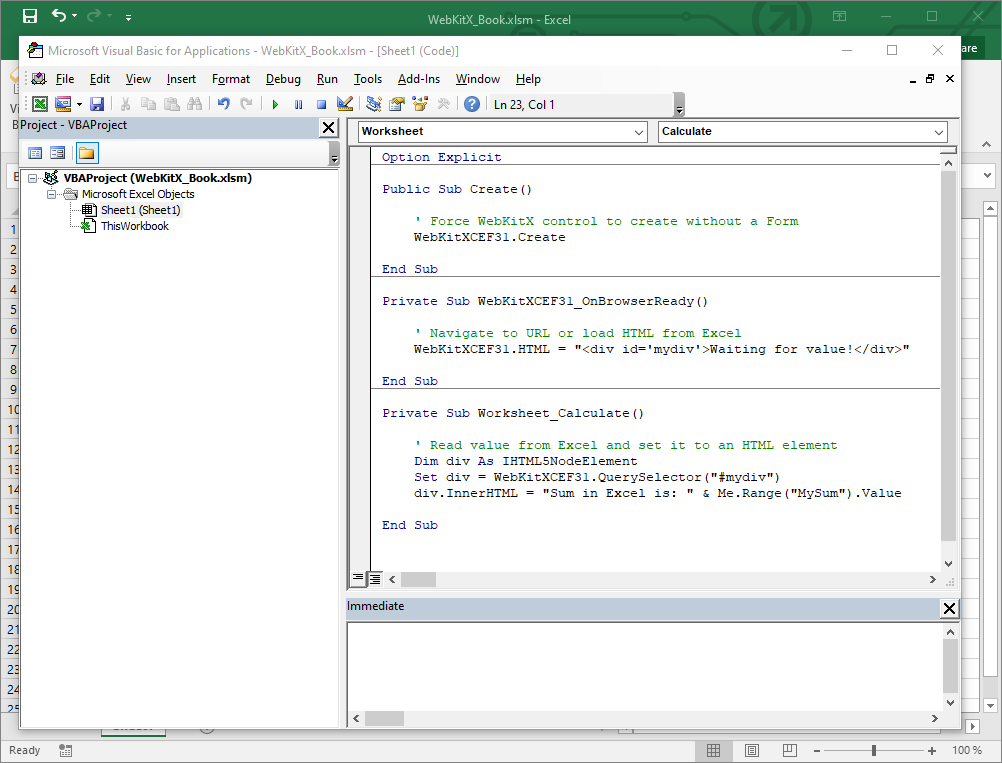Switch to Procedure View
The width and height of the screenshot is (1002, 763).
pos(358,579)
